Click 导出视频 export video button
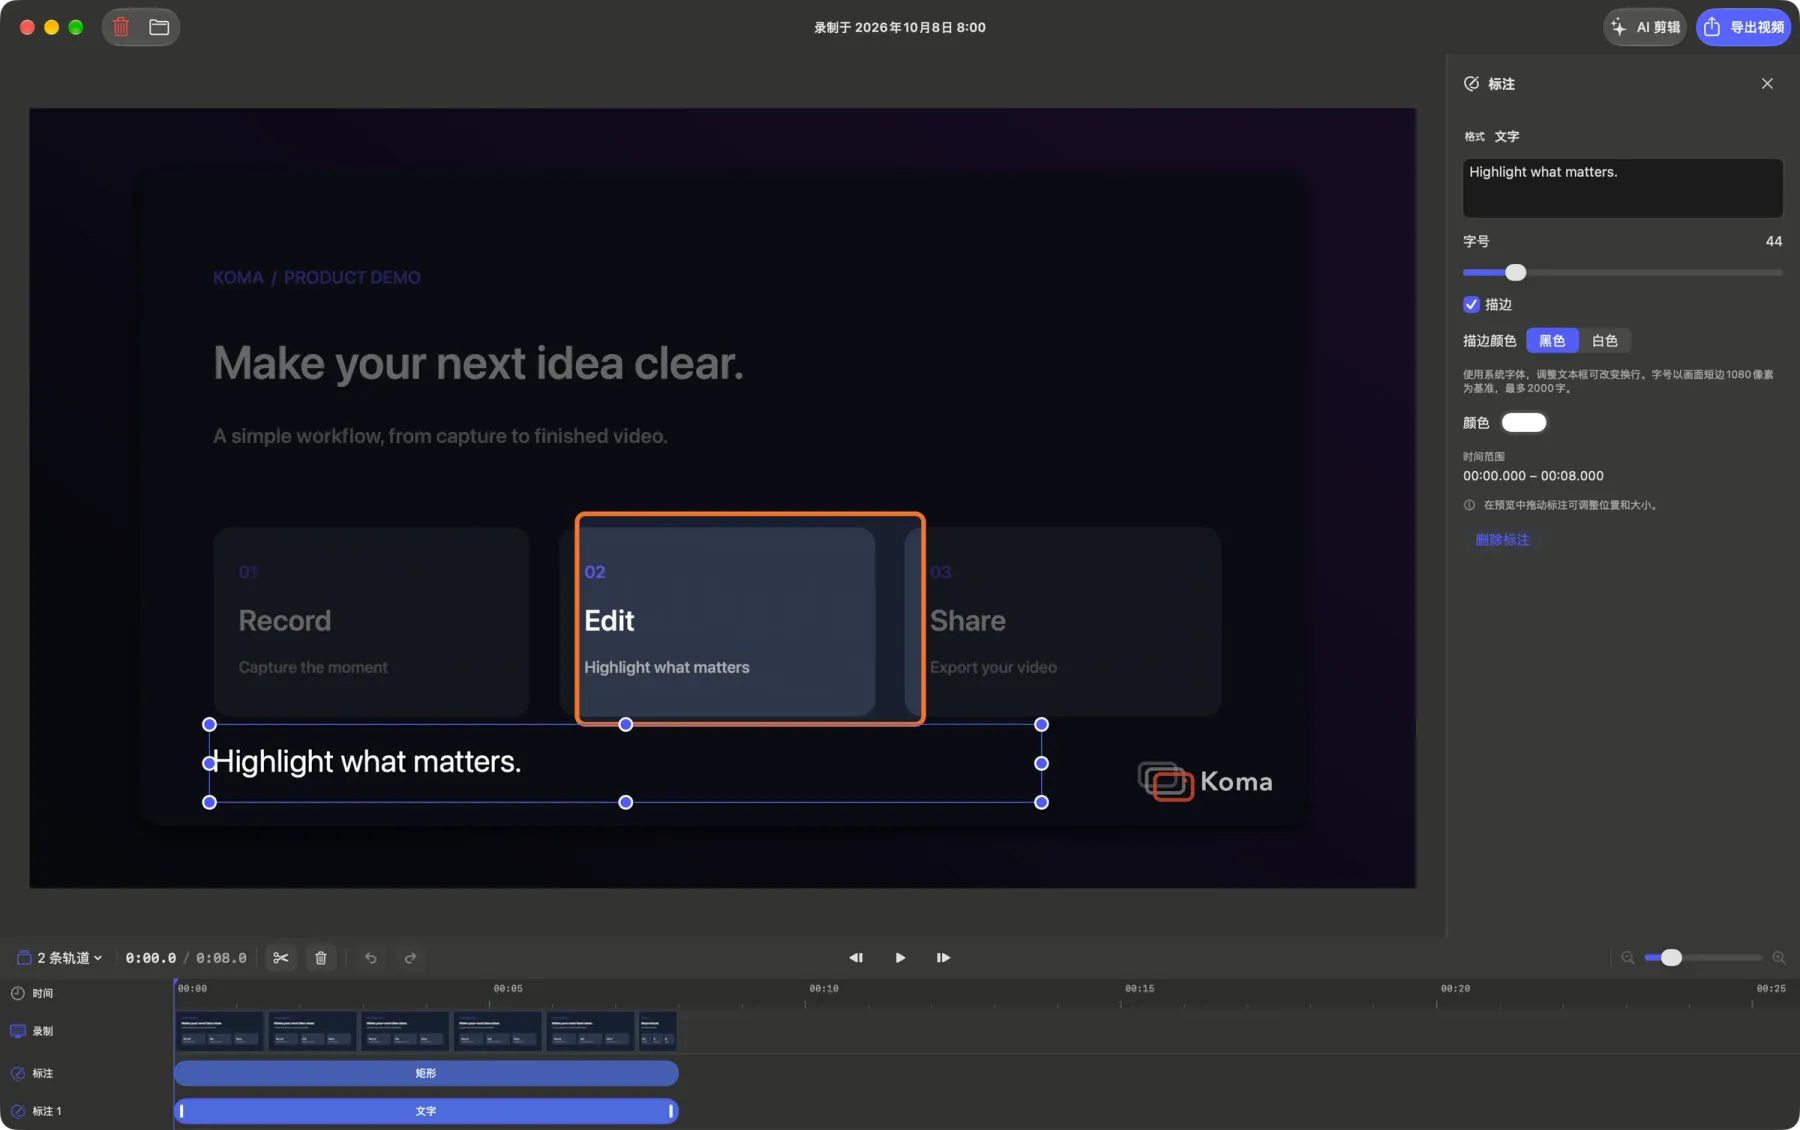This screenshot has width=1800, height=1130. [1743, 27]
